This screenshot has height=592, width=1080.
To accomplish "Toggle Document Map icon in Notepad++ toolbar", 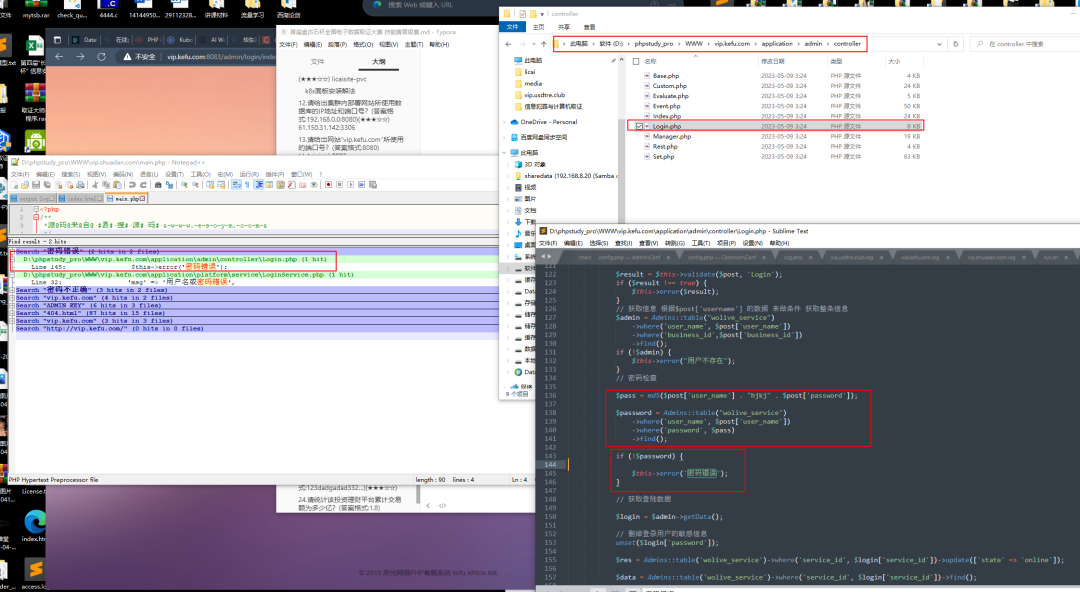I will tap(280, 185).
